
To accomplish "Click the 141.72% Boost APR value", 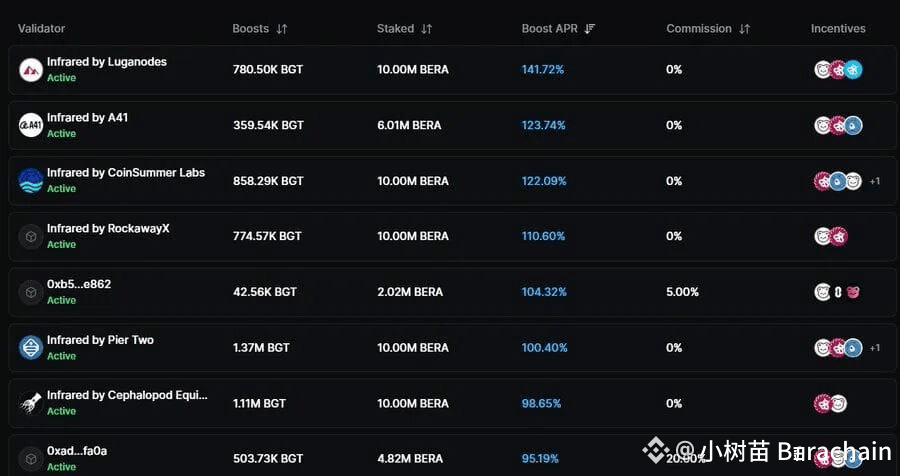I will click(x=543, y=70).
